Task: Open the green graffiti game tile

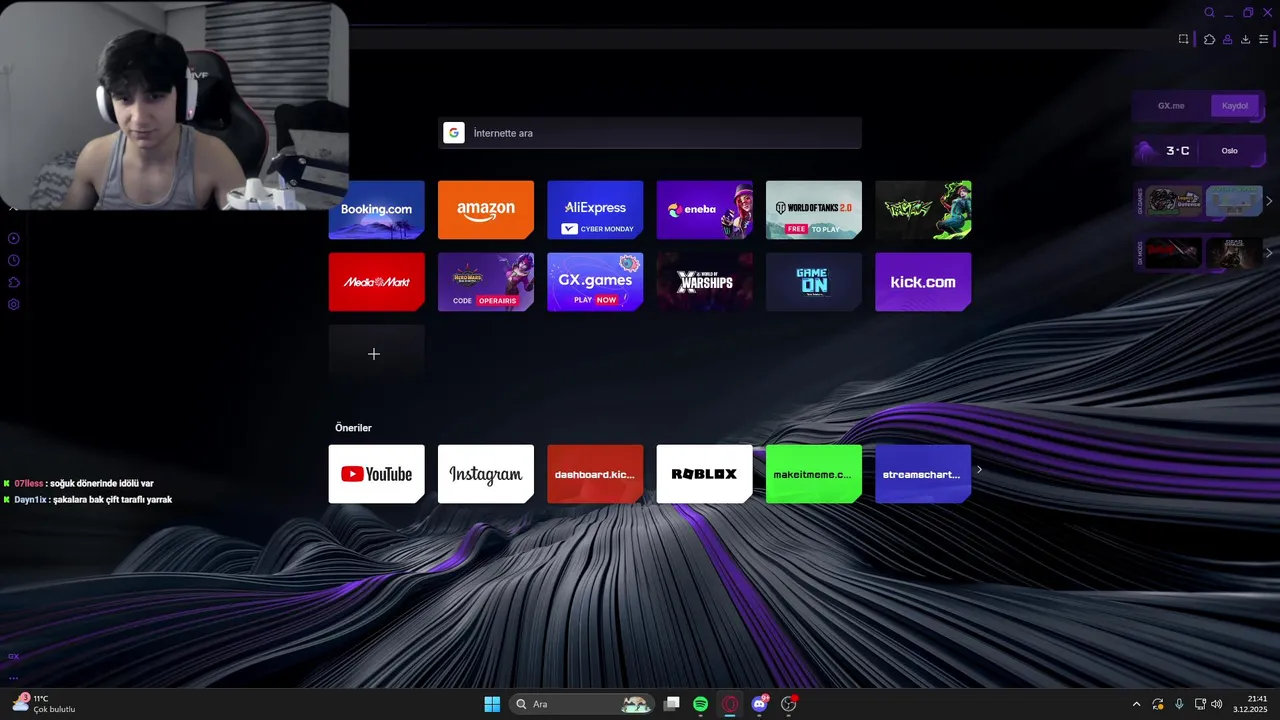Action: pos(923,210)
